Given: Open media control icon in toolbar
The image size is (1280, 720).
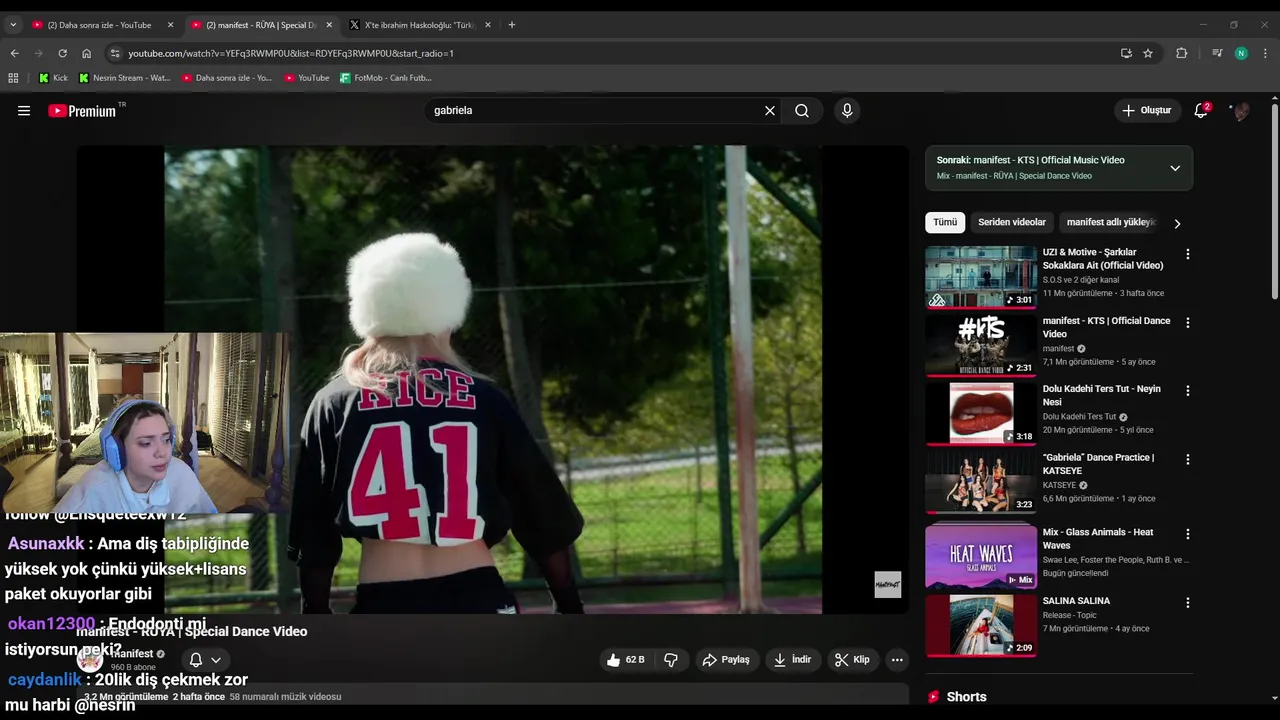Looking at the screenshot, I should pos(1217,53).
